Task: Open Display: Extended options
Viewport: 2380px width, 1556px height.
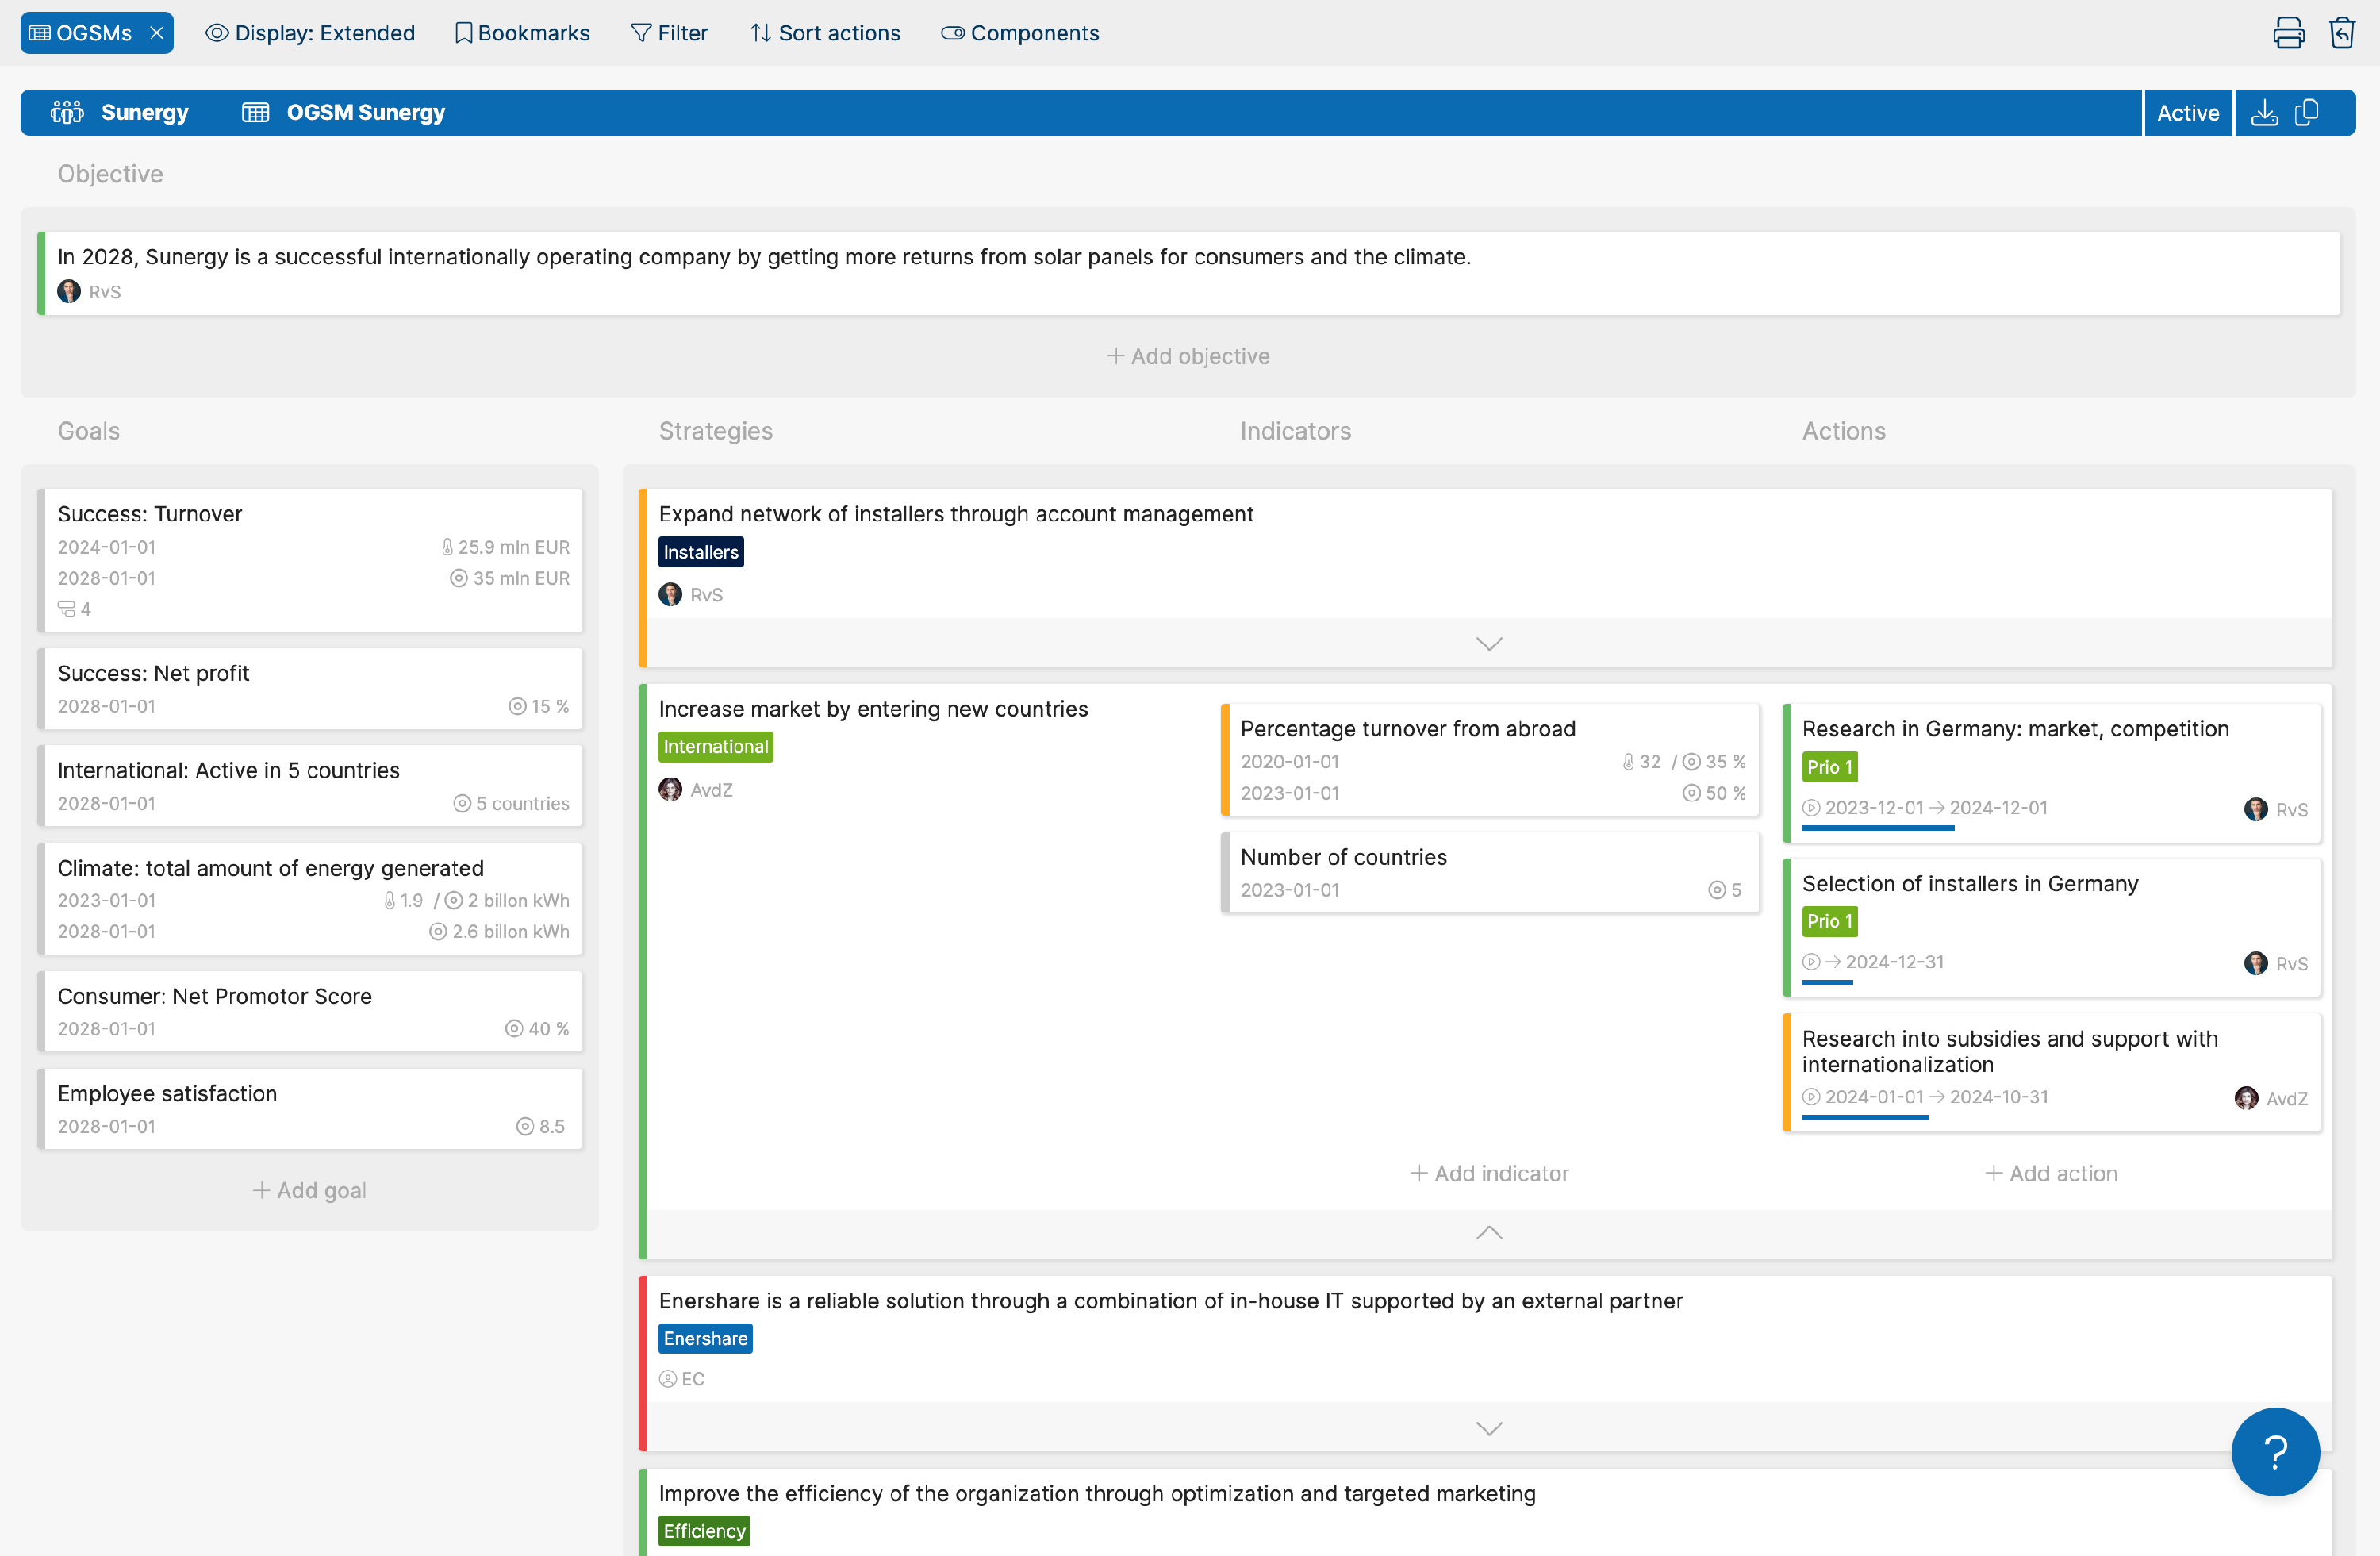Action: (x=310, y=33)
